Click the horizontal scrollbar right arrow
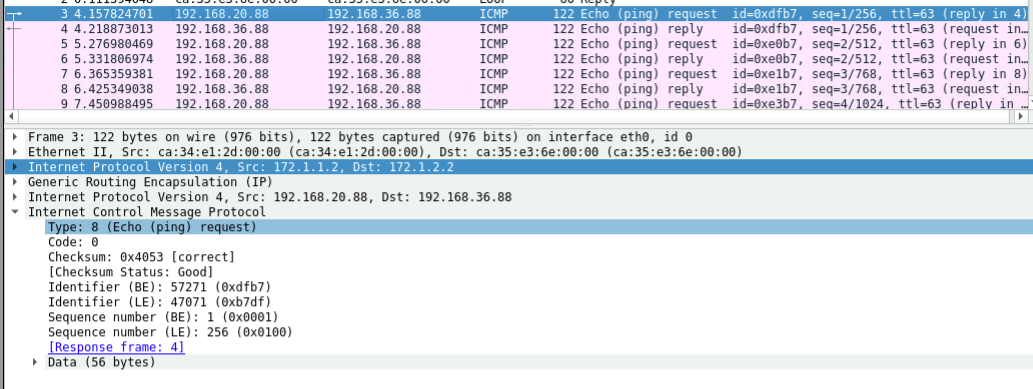1033x389 pixels. [x=1021, y=116]
